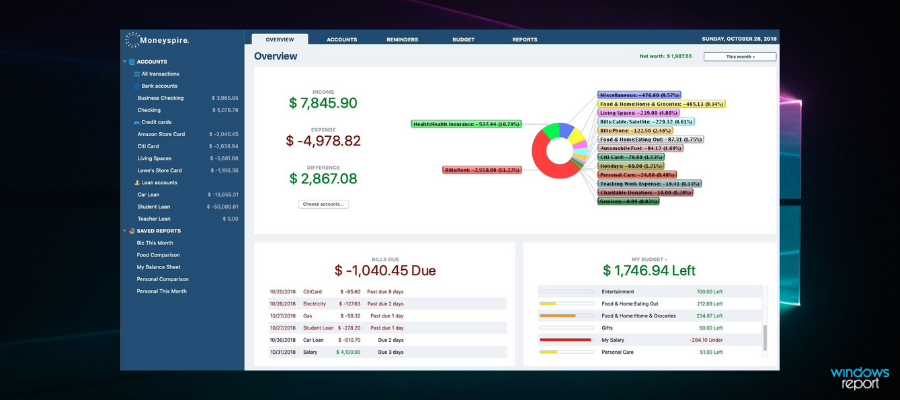
Task: Switch to the Overview tab
Action: [x=280, y=40]
